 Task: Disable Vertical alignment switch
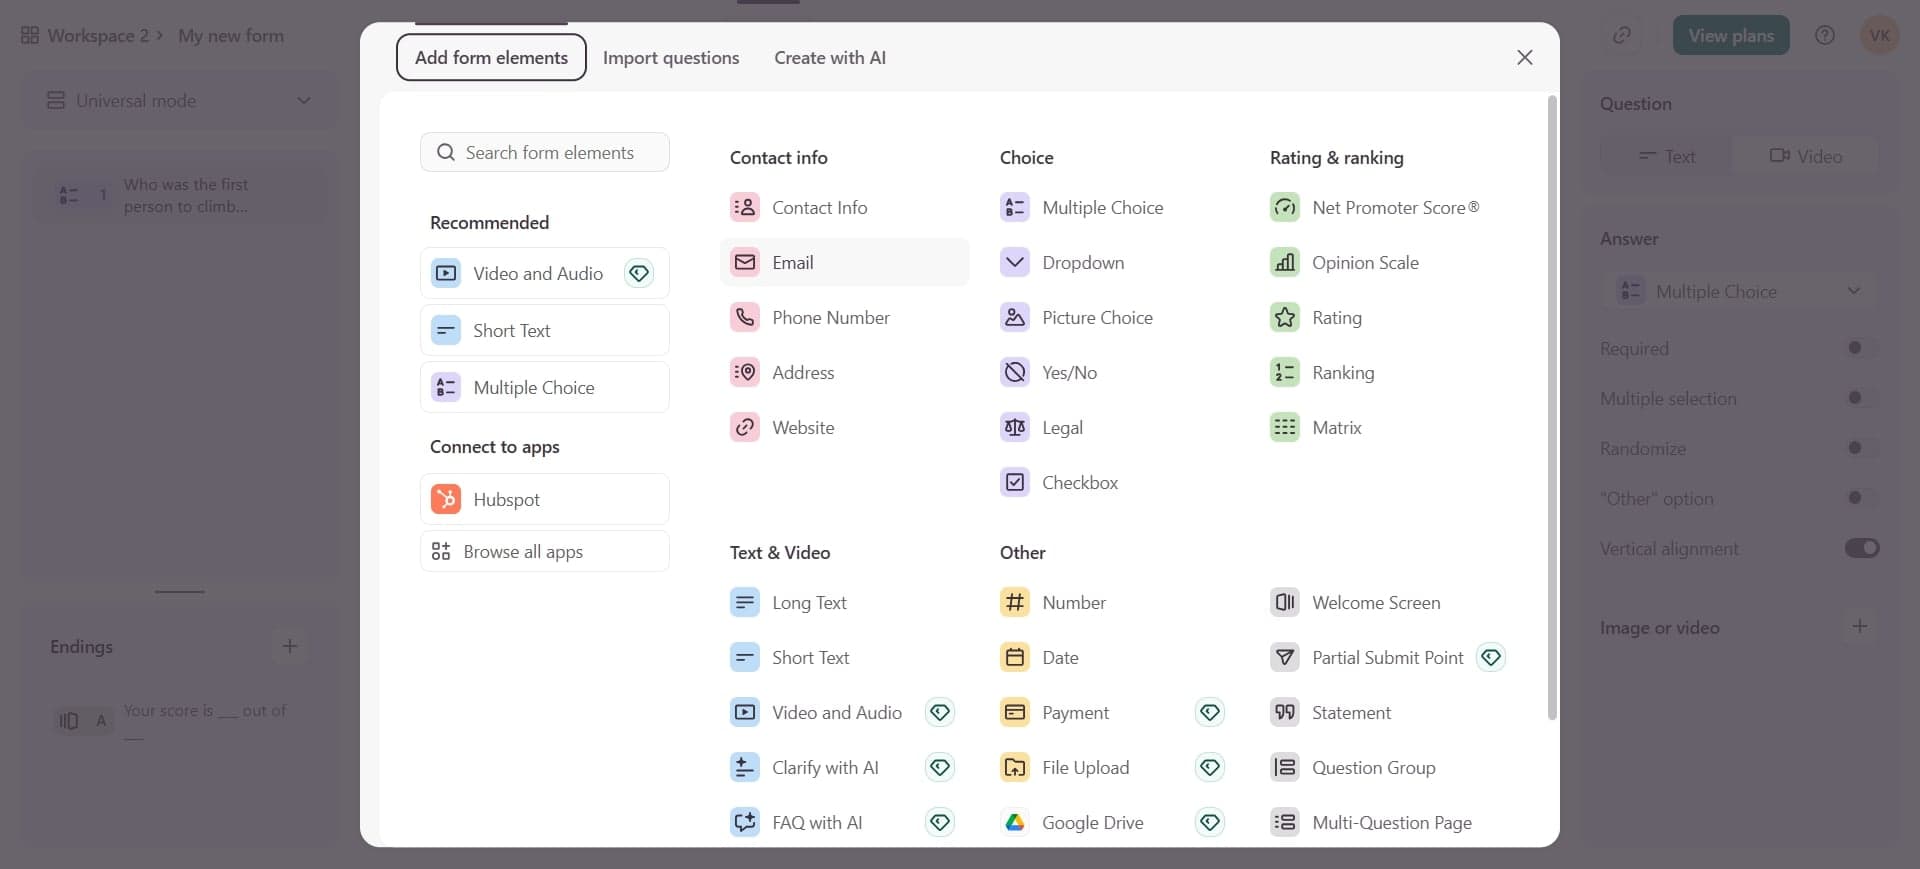tap(1861, 548)
